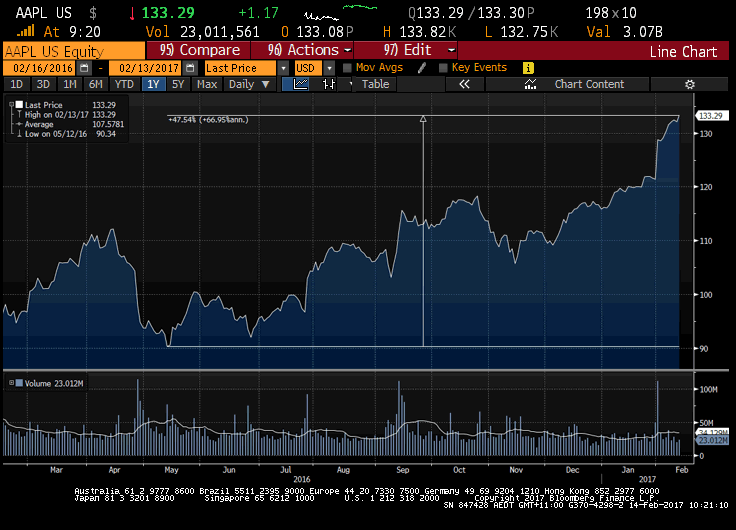736x530 pixels.
Task: Select the YTD range tab
Action: tap(124, 84)
